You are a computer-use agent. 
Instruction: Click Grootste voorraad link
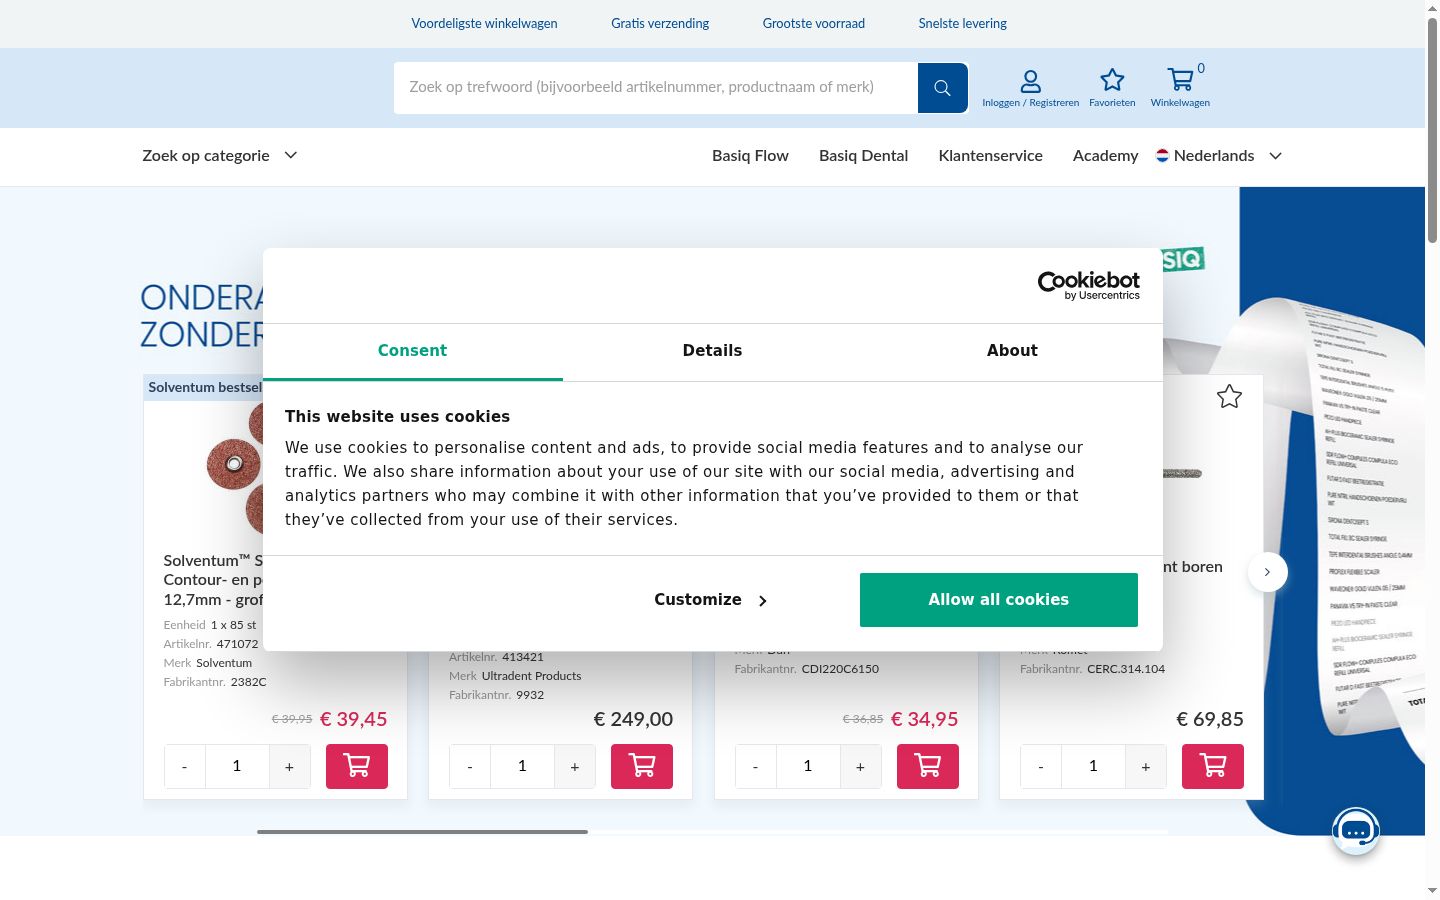tap(813, 23)
